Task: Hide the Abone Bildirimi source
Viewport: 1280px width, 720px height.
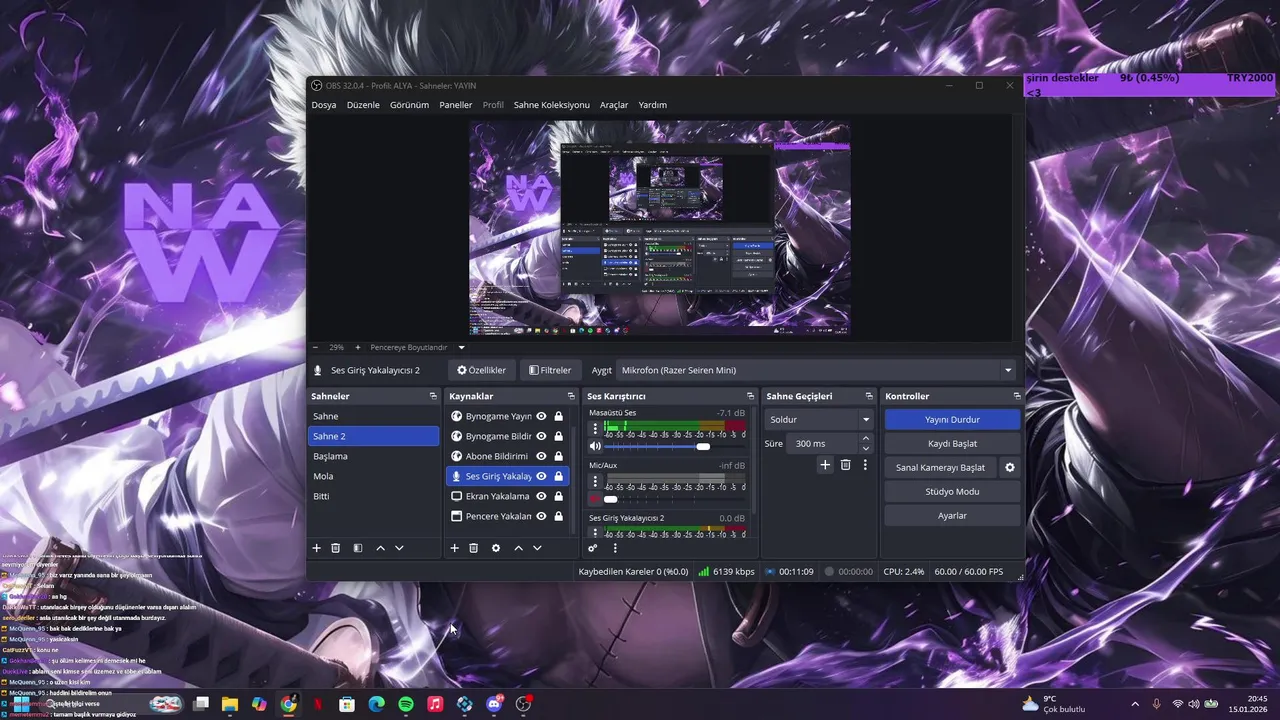Action: 541,456
